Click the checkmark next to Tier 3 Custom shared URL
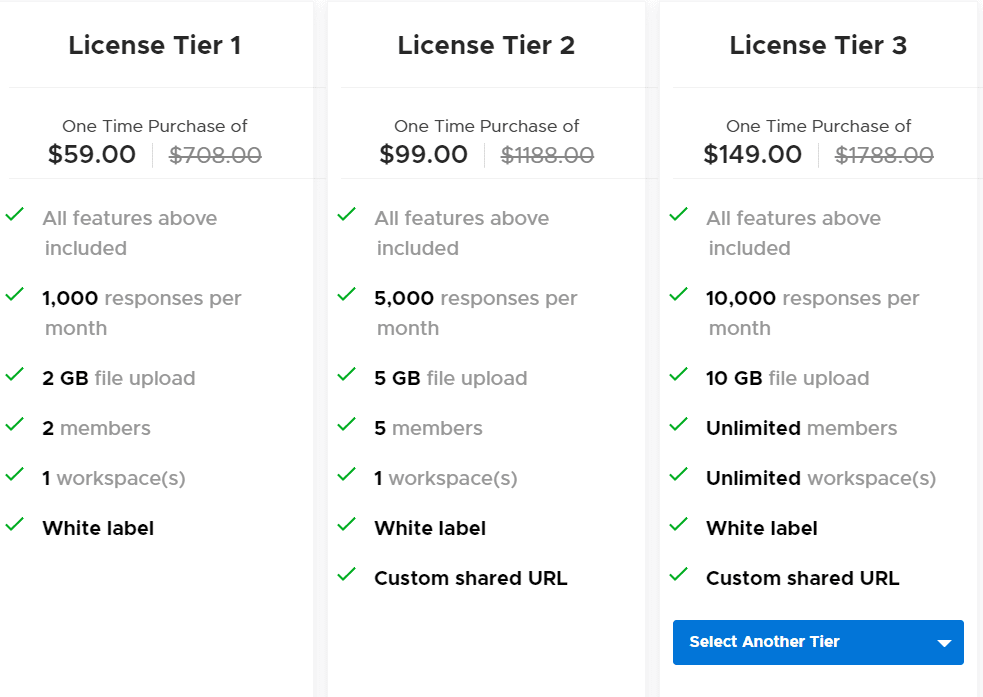The height and width of the screenshot is (697, 983). [679, 576]
